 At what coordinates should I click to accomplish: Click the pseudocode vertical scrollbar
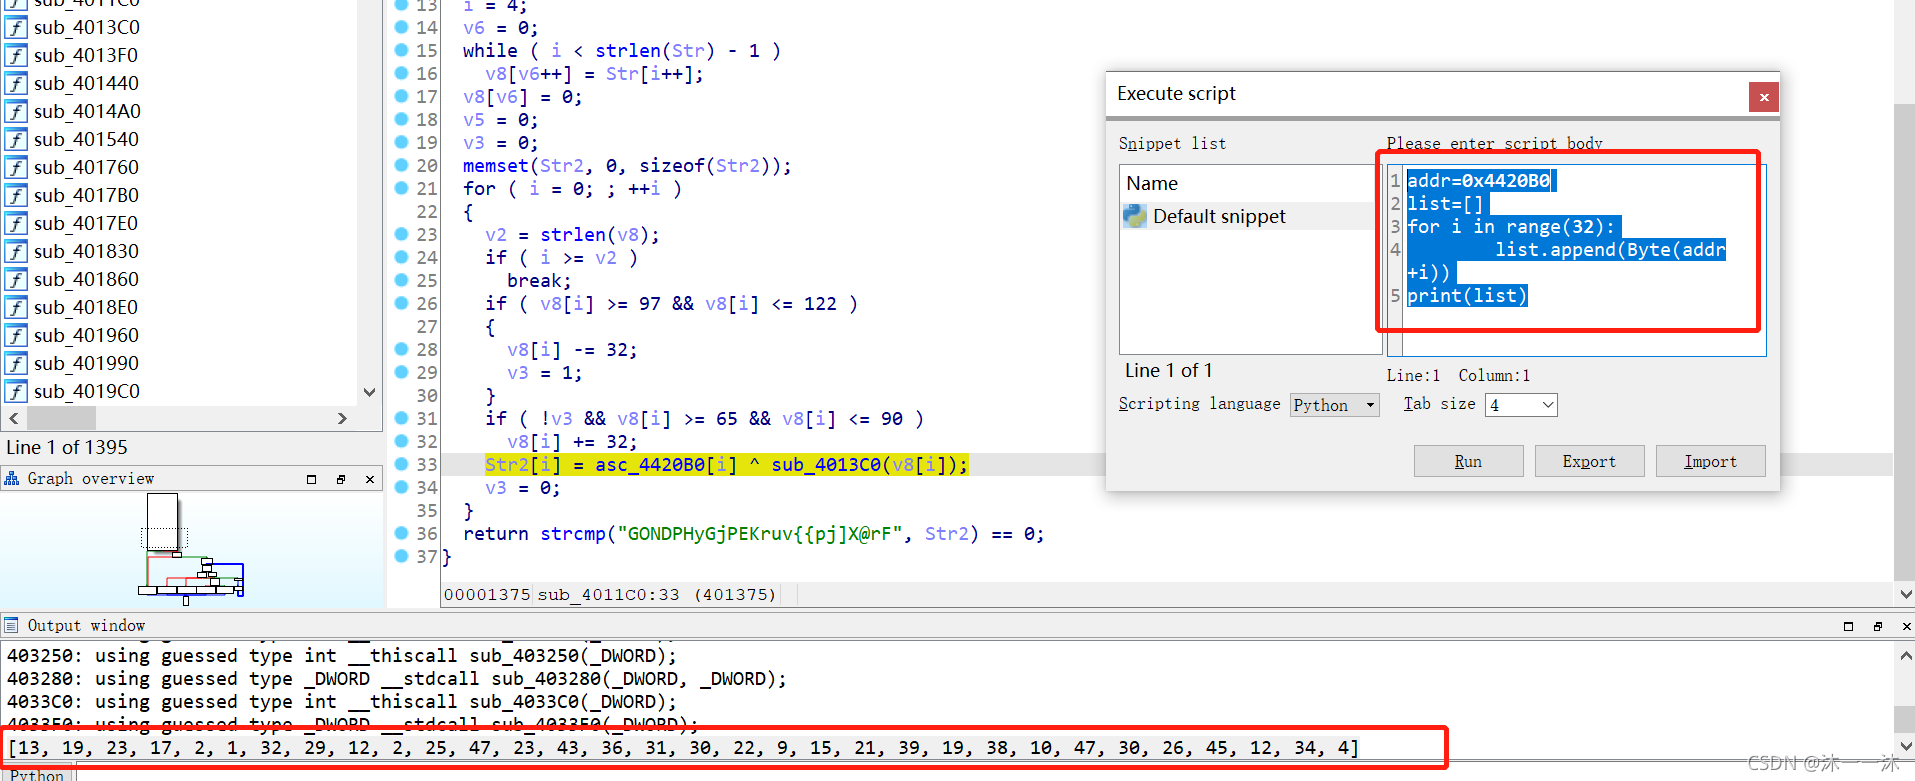tap(1904, 340)
